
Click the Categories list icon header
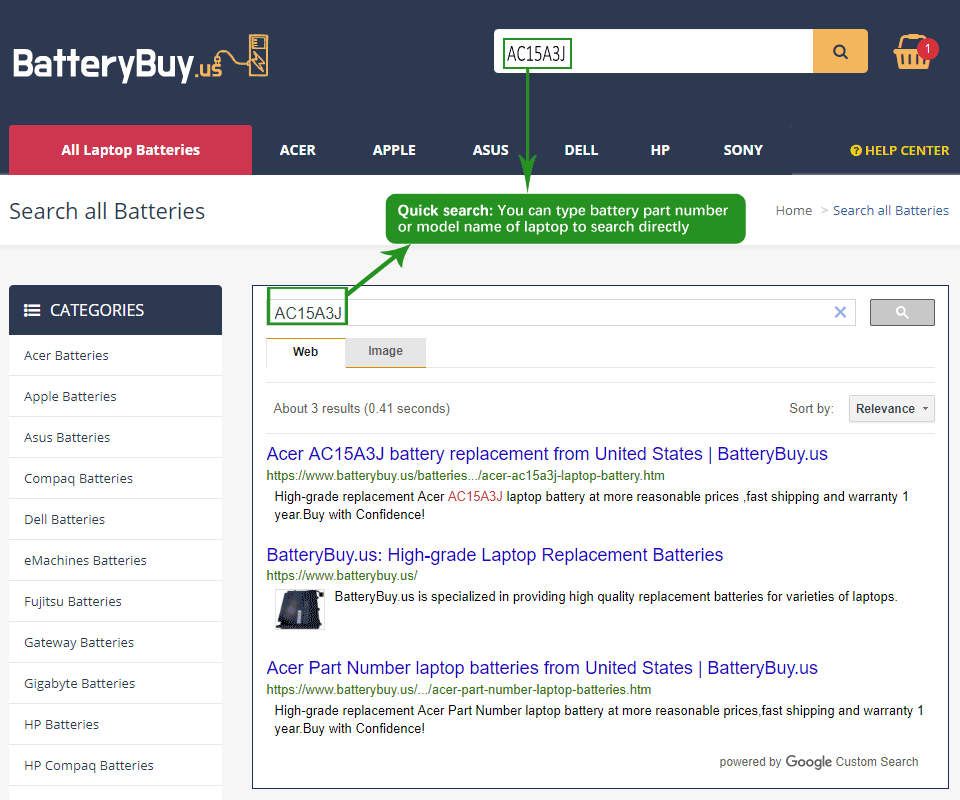pos(33,310)
